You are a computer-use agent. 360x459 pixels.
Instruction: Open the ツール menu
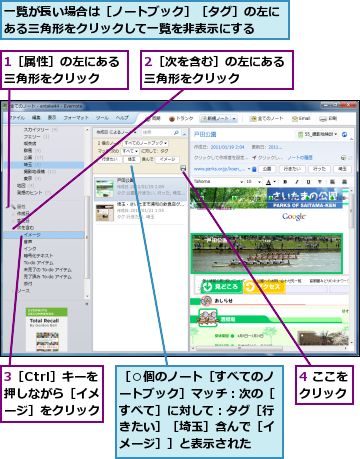click(x=102, y=118)
